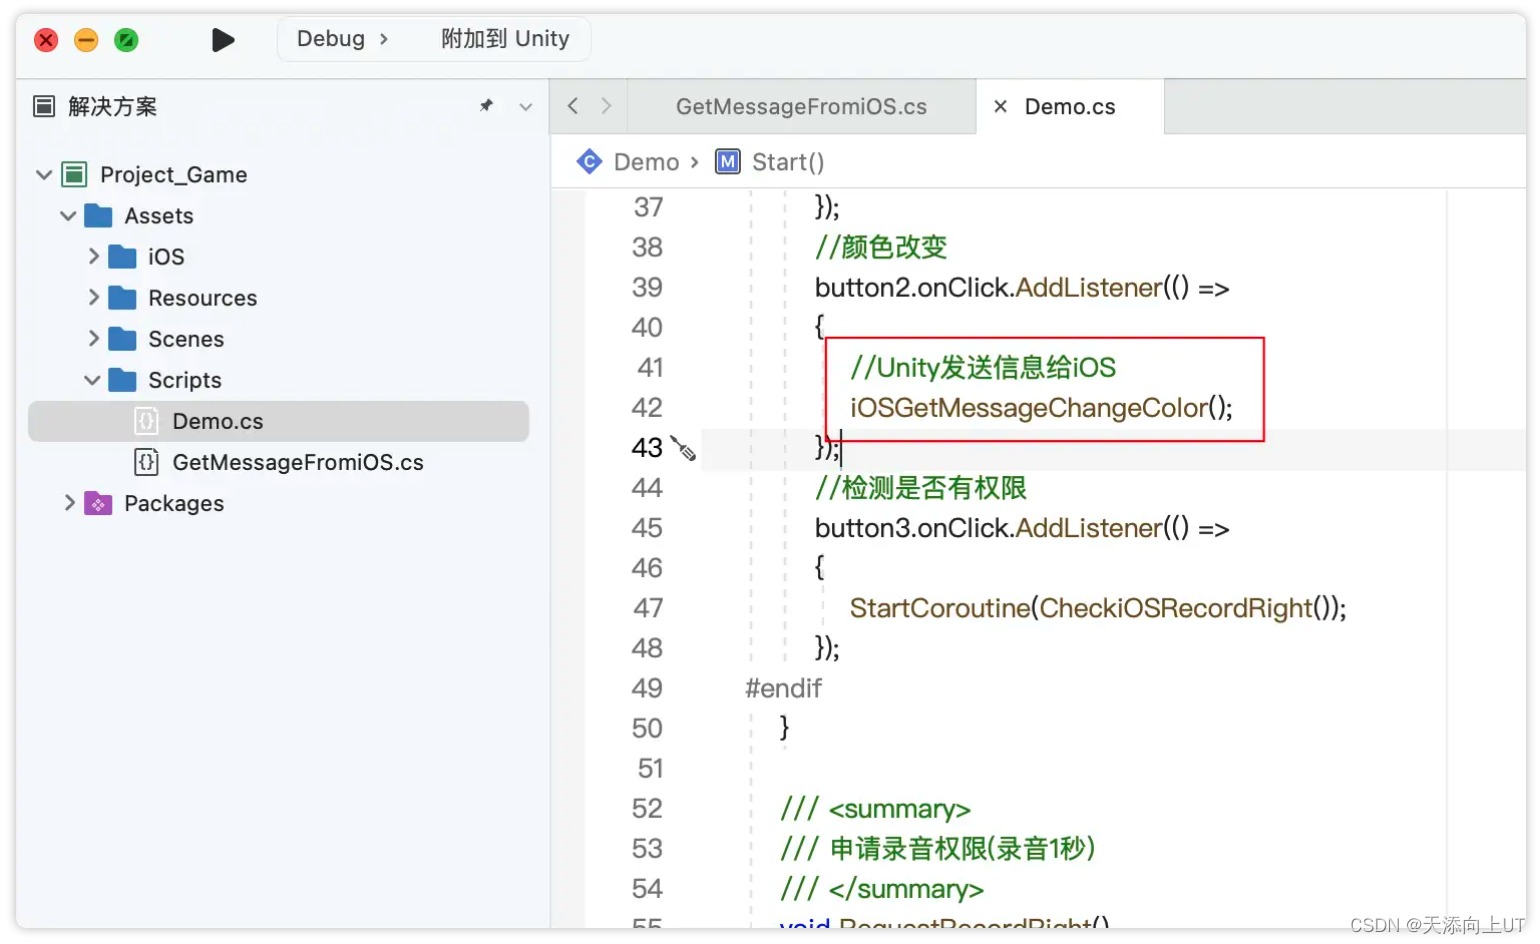The height and width of the screenshot is (944, 1540).
Task: Click the /// </summary> closing comment
Action: pos(882,888)
